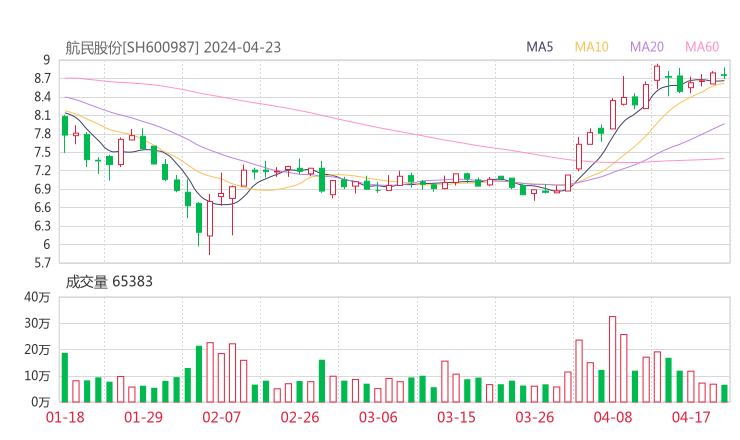This screenshot has height=440, width=740.
Task: Click the 成交量 65383 volume label
Action: [x=109, y=282]
